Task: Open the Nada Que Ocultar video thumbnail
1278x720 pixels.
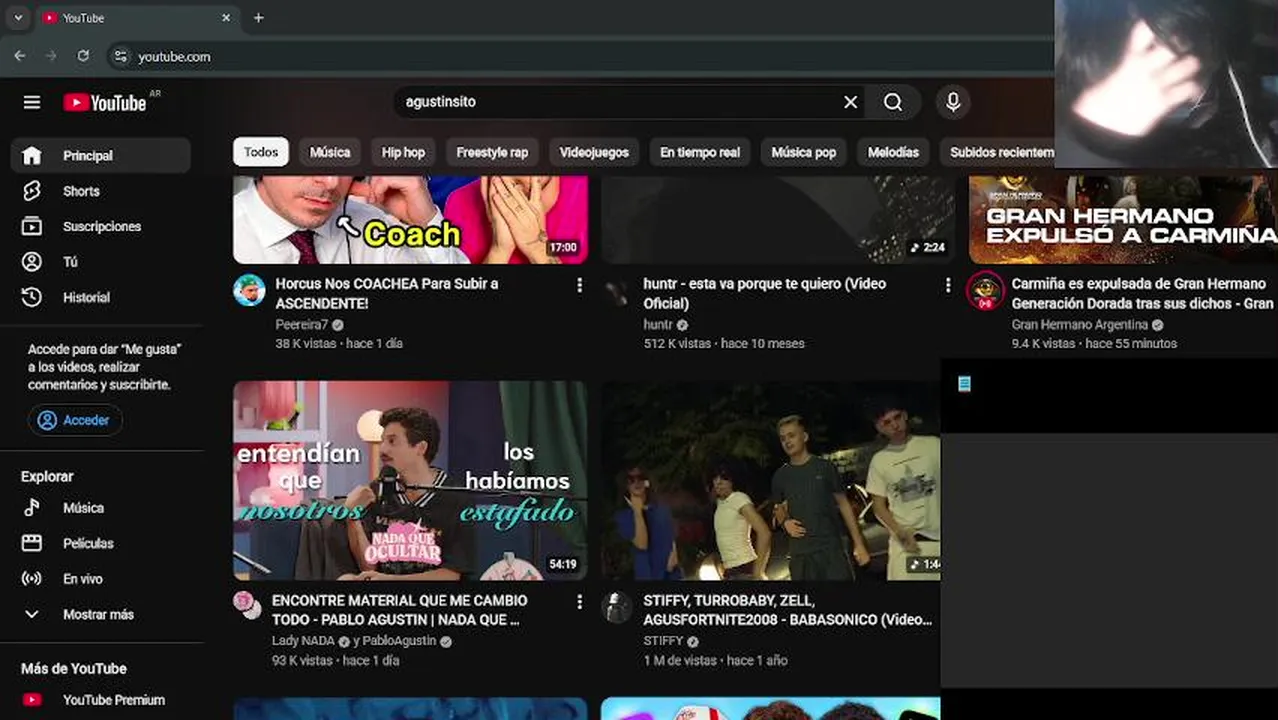Action: (410, 480)
